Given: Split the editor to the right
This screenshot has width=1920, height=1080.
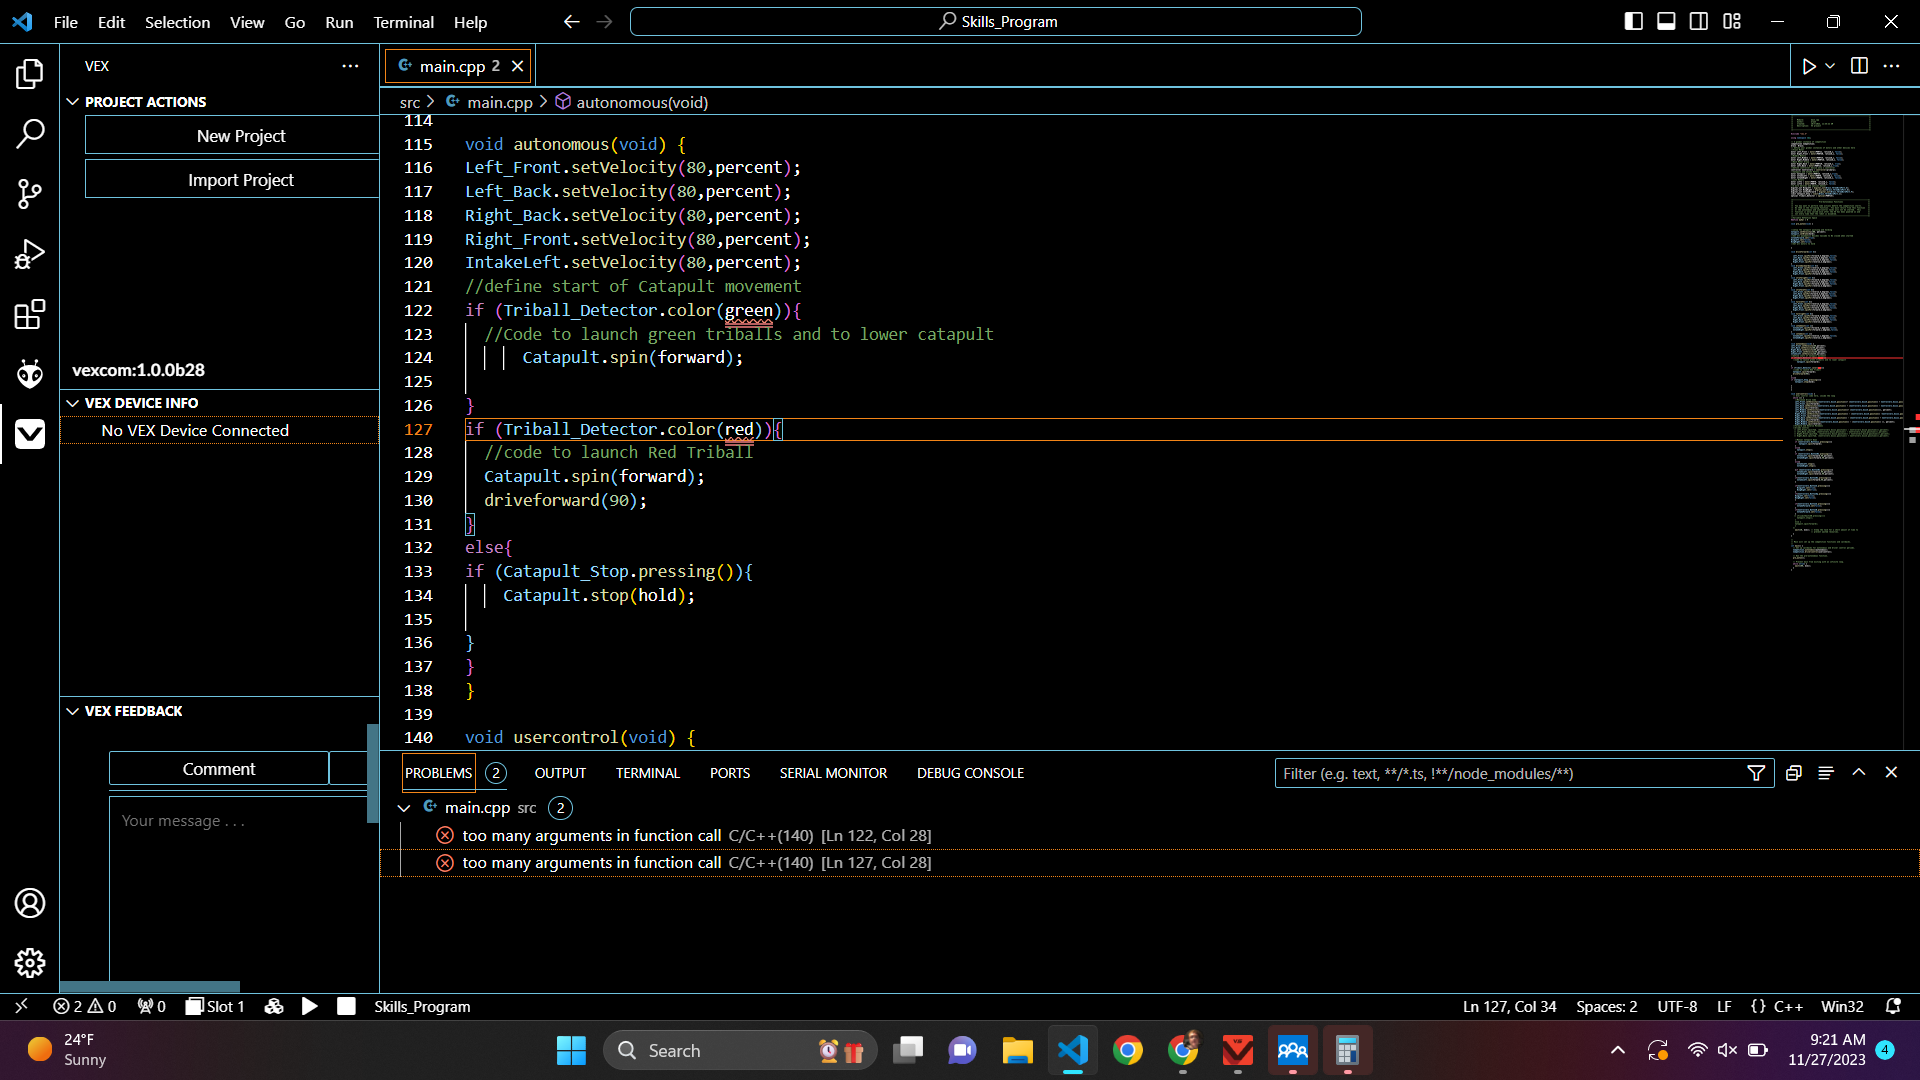Looking at the screenshot, I should (x=1859, y=66).
